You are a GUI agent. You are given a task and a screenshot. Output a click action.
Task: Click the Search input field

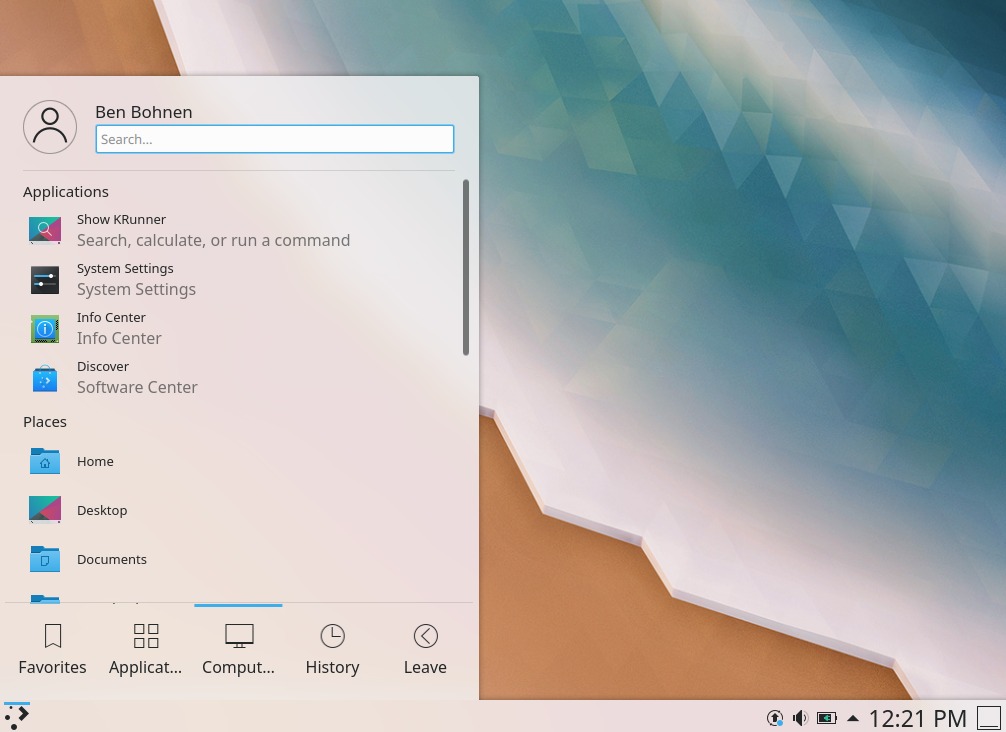274,139
